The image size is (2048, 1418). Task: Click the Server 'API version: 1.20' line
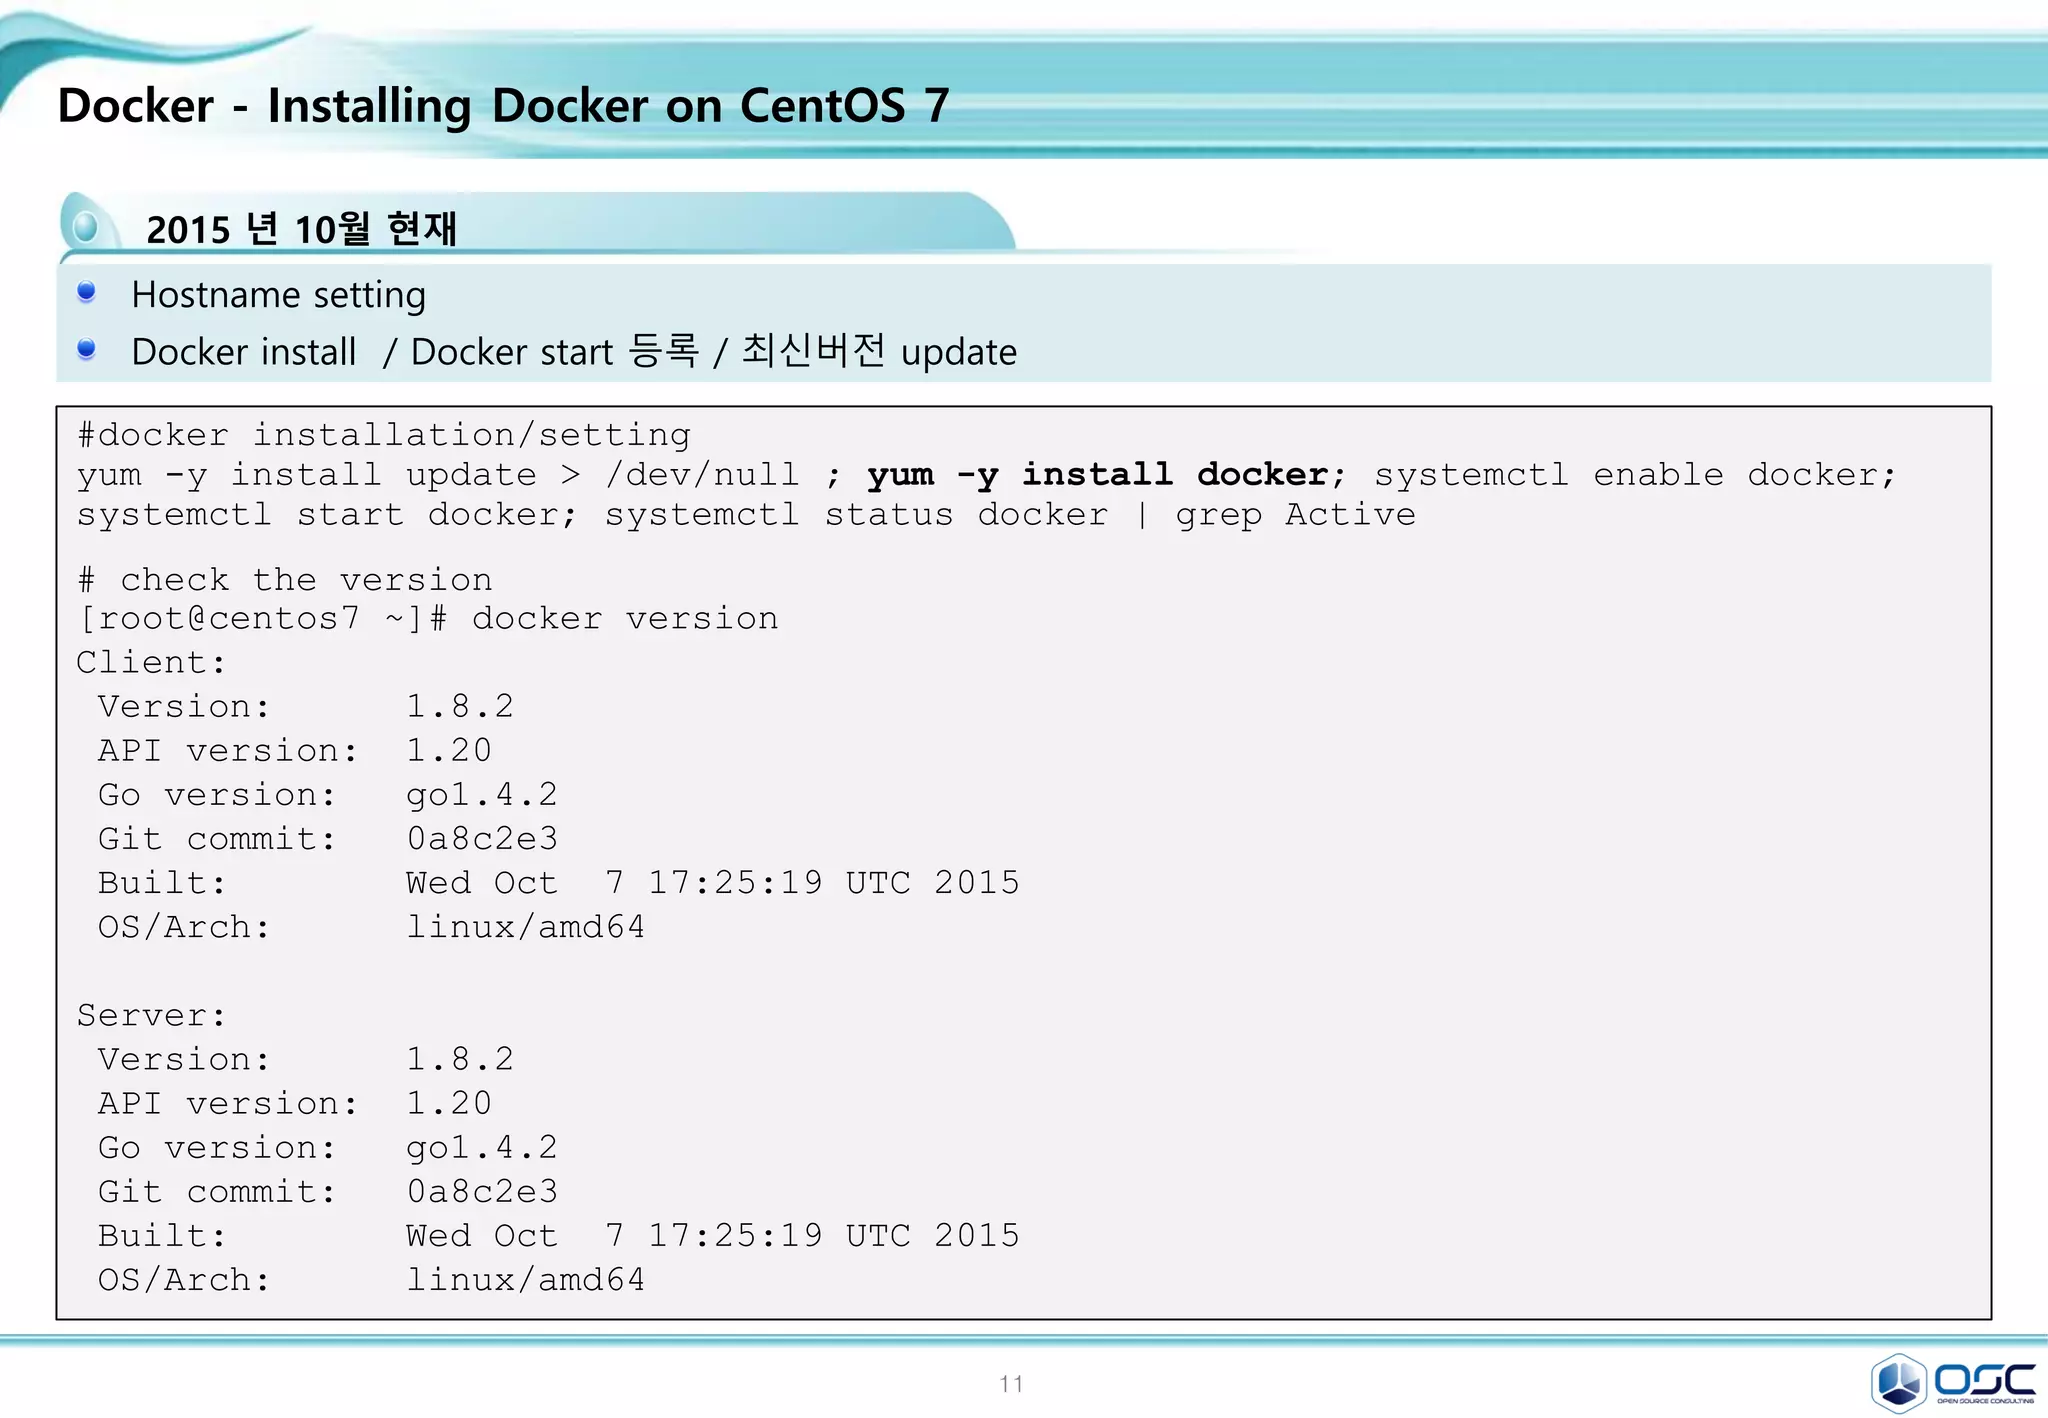294,1103
